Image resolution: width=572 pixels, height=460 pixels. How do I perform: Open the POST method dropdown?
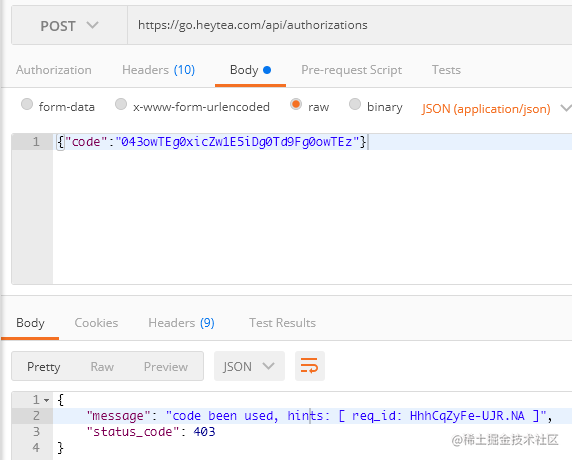pyautogui.click(x=69, y=26)
